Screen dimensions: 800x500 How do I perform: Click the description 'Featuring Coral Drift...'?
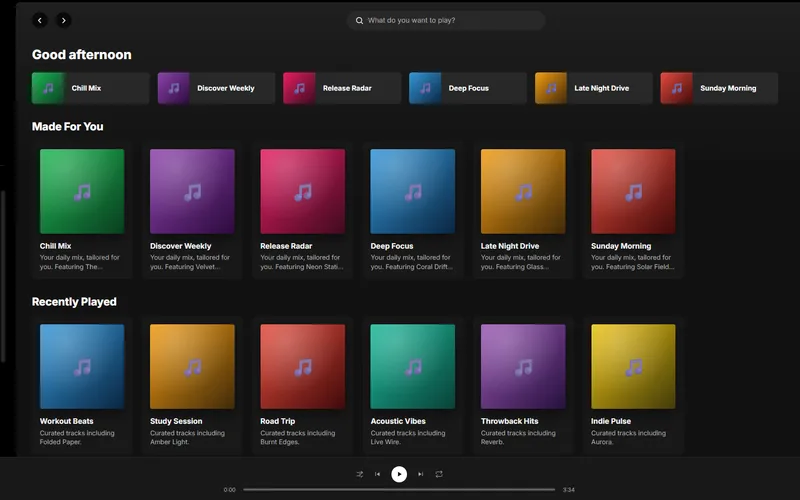(411, 262)
